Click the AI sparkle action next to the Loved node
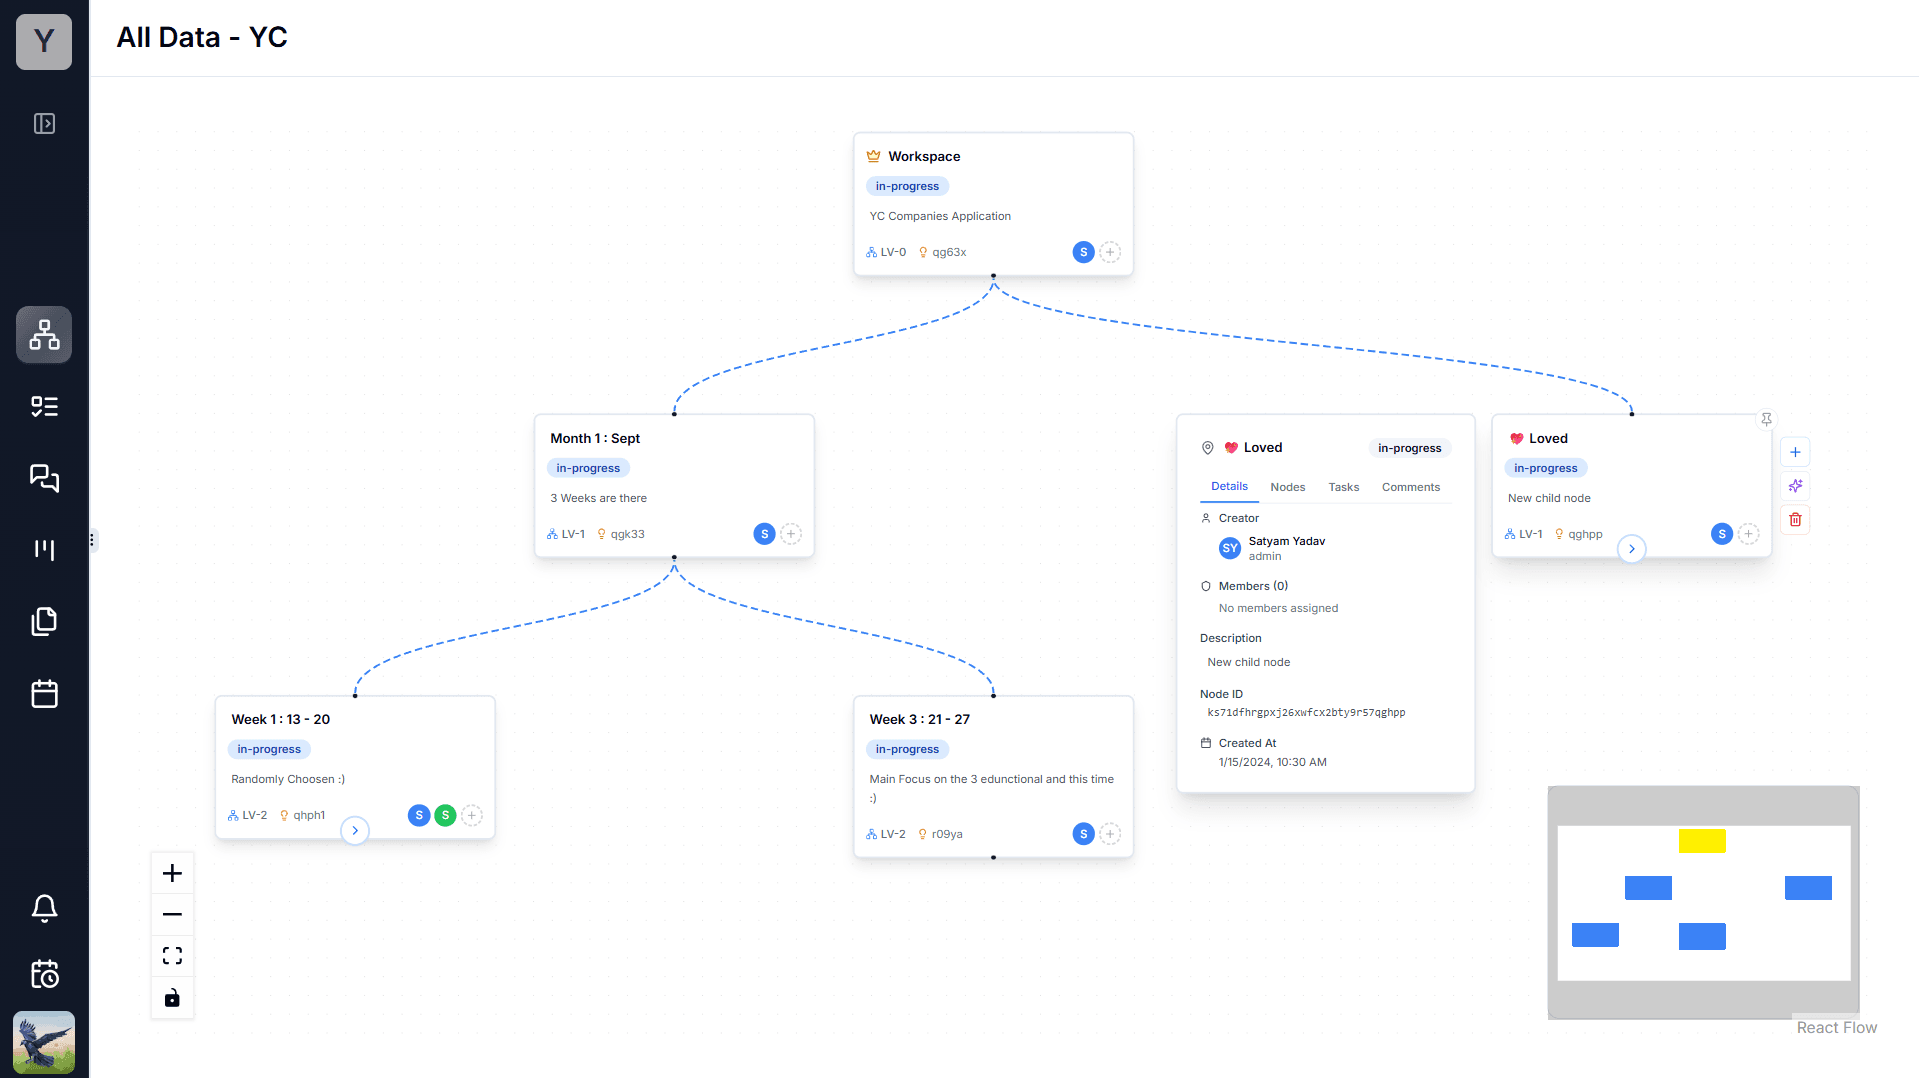This screenshot has width=1919, height=1078. point(1795,486)
